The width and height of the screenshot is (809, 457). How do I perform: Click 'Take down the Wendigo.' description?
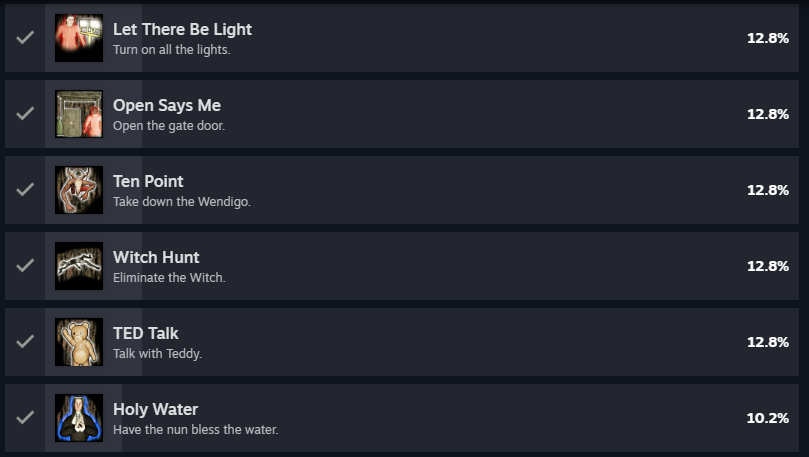click(x=181, y=202)
